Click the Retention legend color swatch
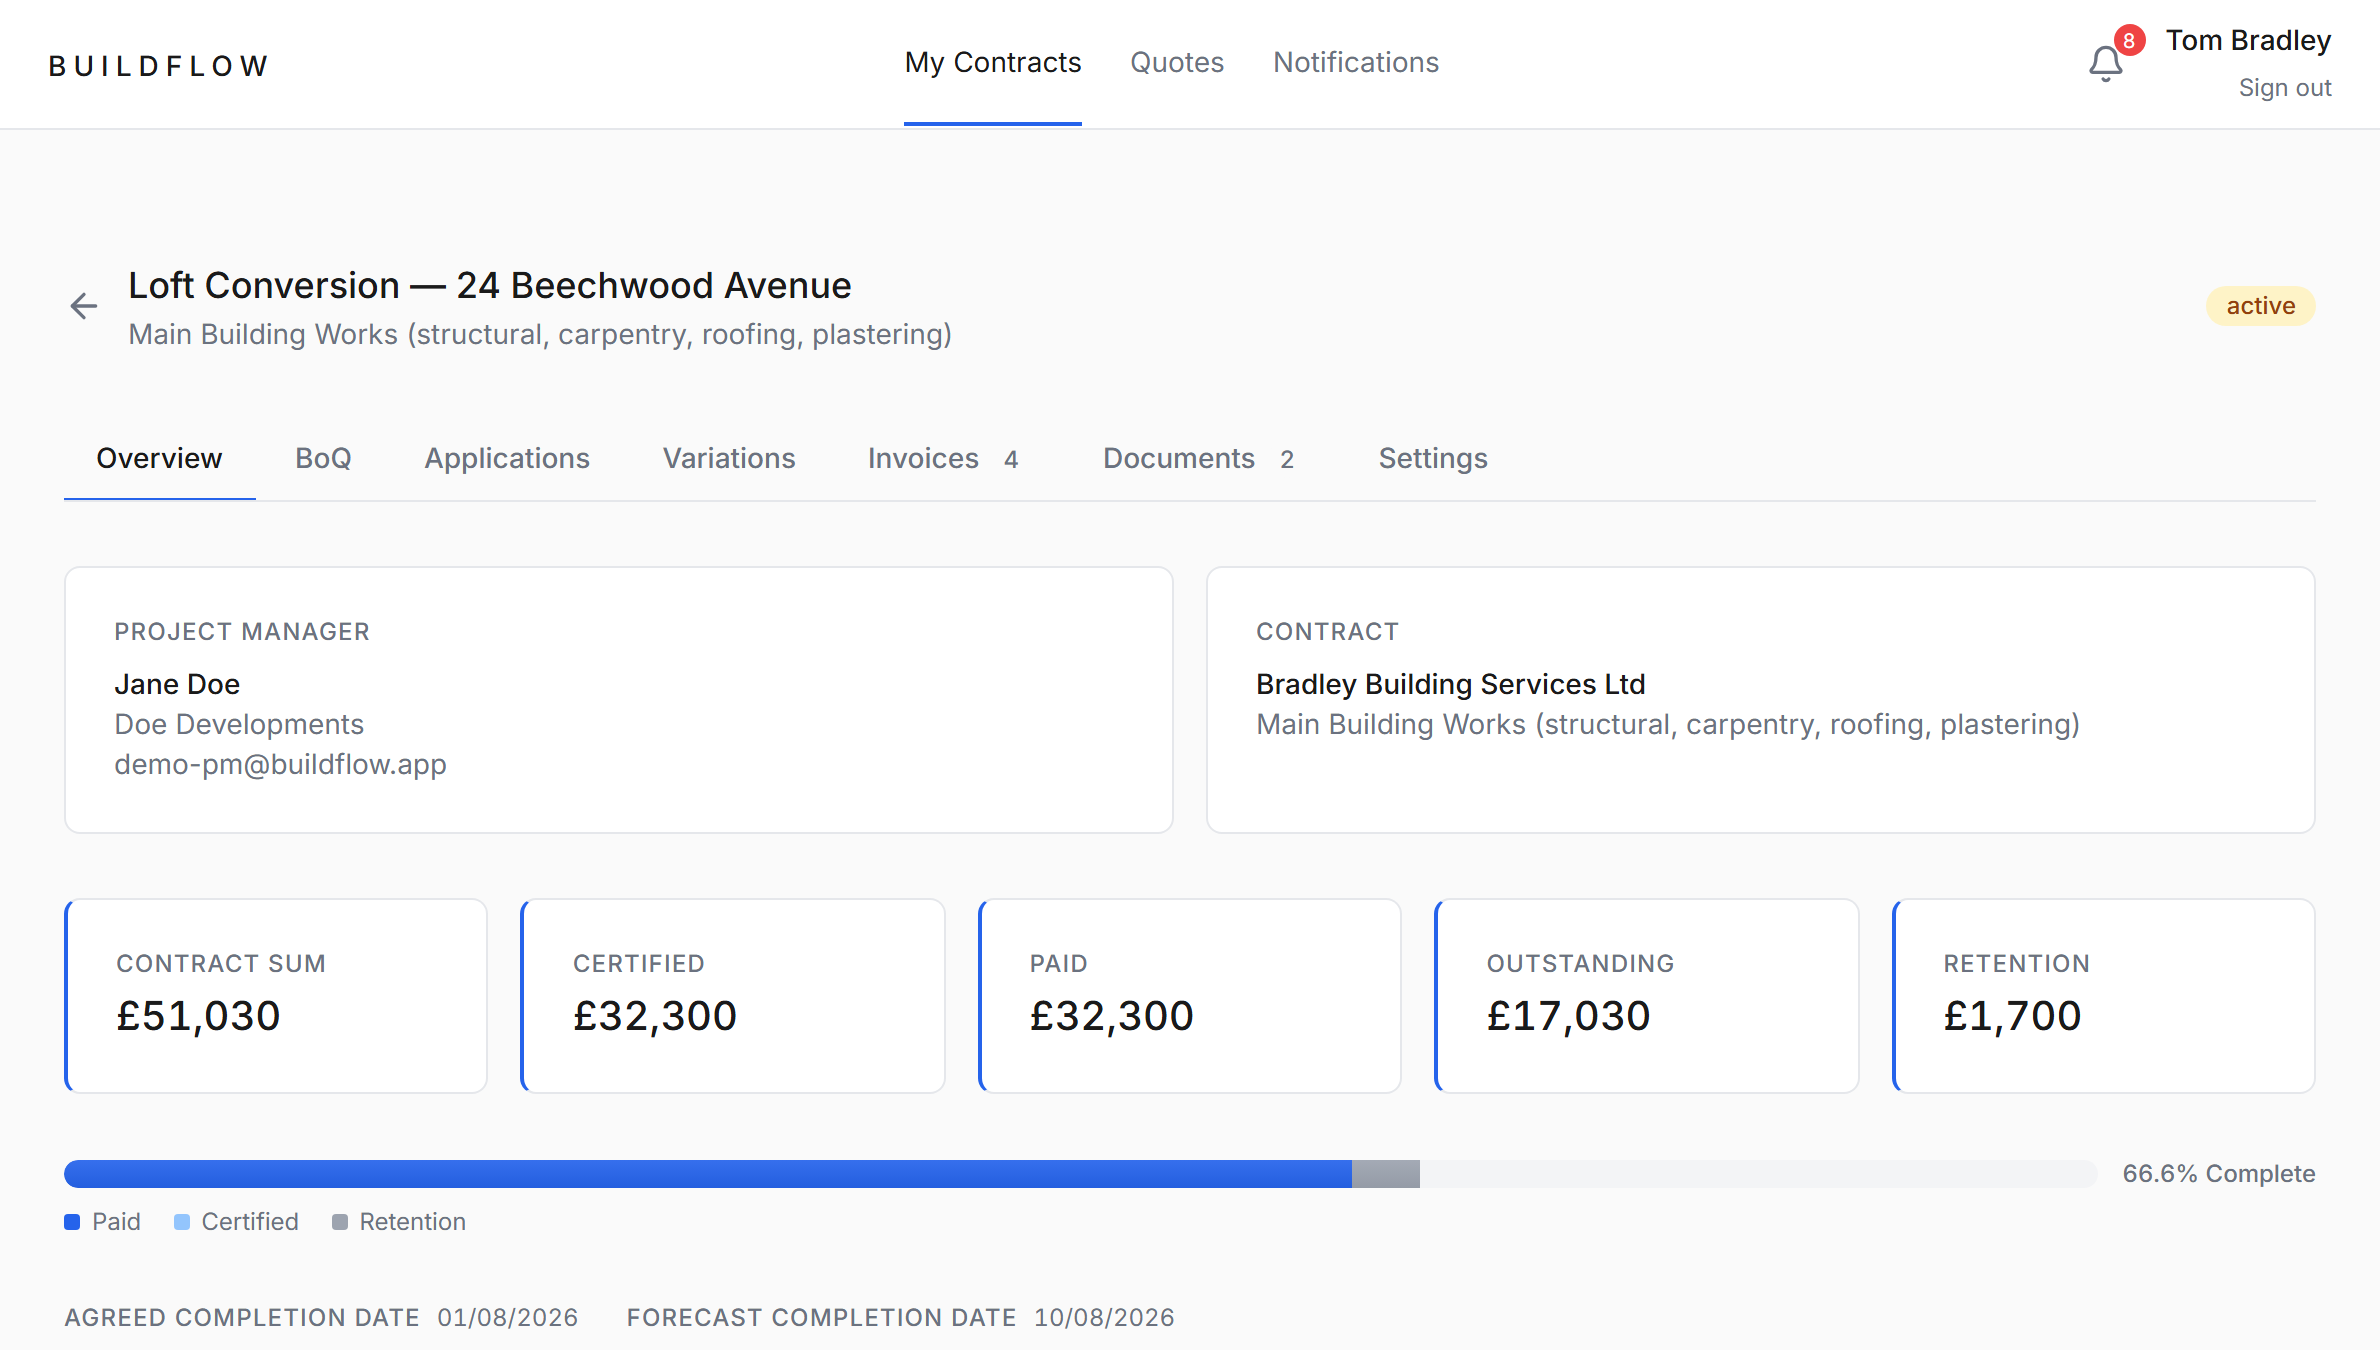Screen dimensions: 2380x1350 point(340,1222)
